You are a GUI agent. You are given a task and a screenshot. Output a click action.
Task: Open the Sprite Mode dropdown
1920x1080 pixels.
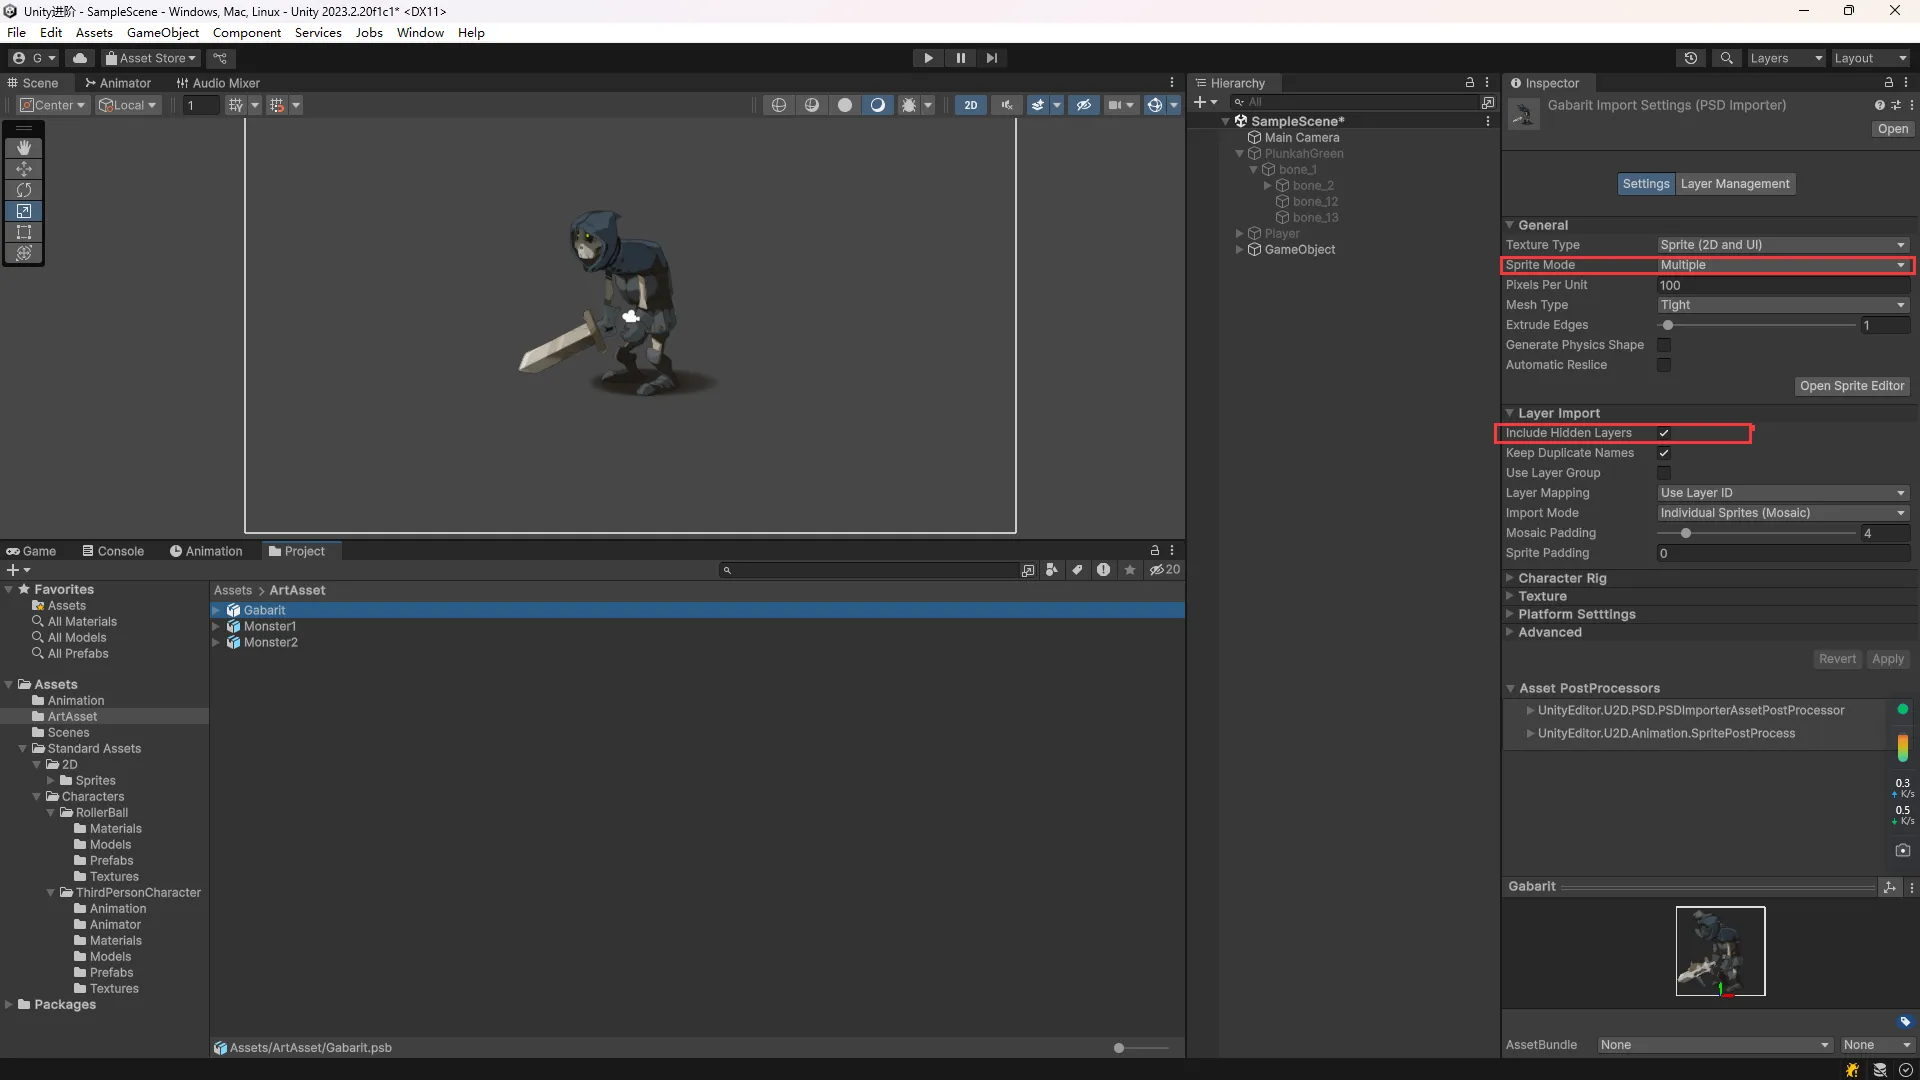point(1782,265)
